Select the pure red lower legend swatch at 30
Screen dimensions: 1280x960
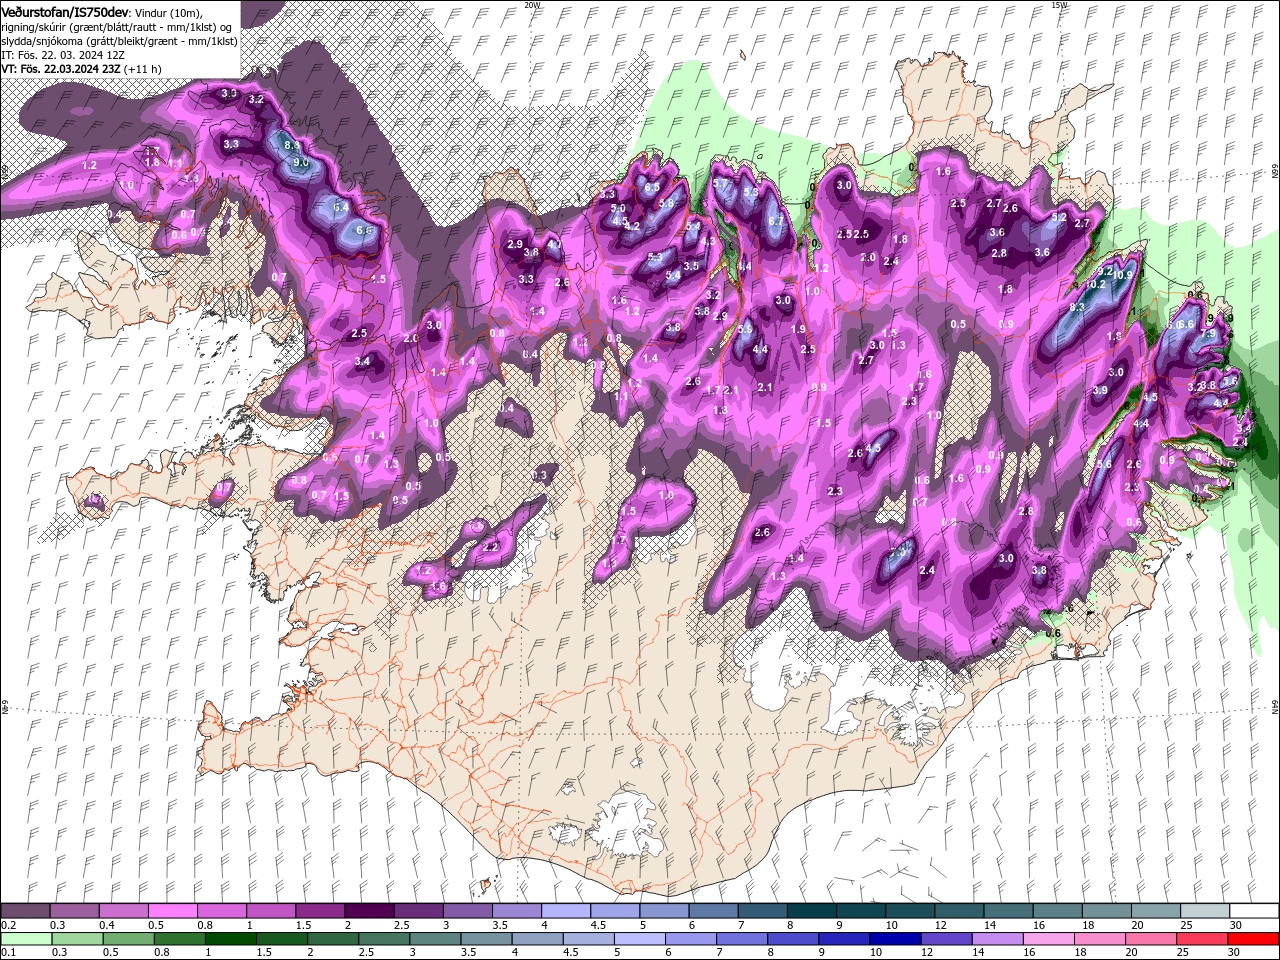click(1252, 939)
